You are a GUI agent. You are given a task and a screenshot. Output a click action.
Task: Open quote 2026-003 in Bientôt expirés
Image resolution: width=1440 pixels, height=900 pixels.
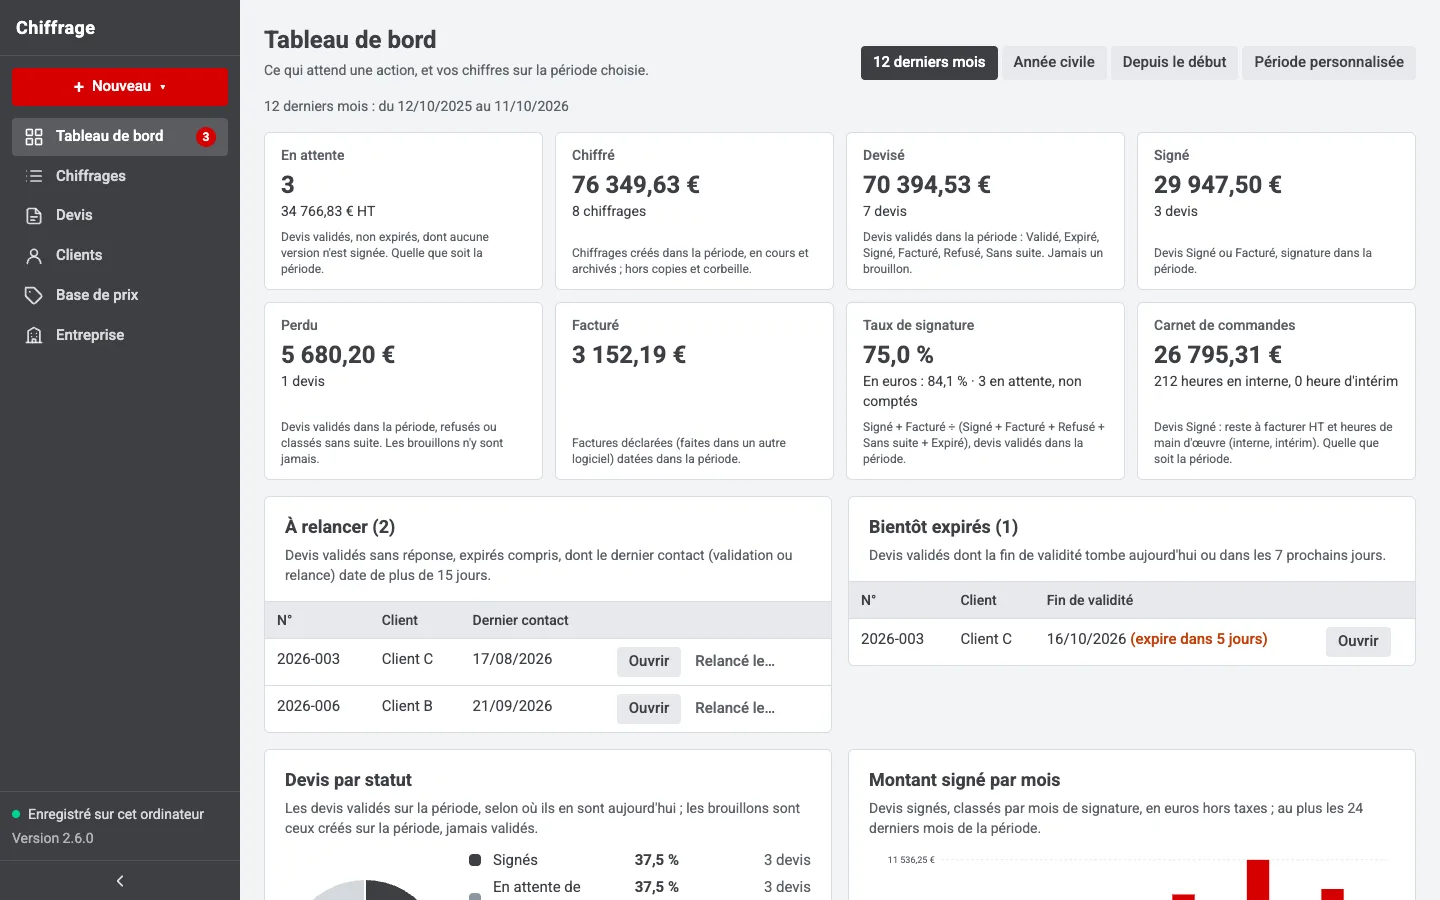[1358, 641]
